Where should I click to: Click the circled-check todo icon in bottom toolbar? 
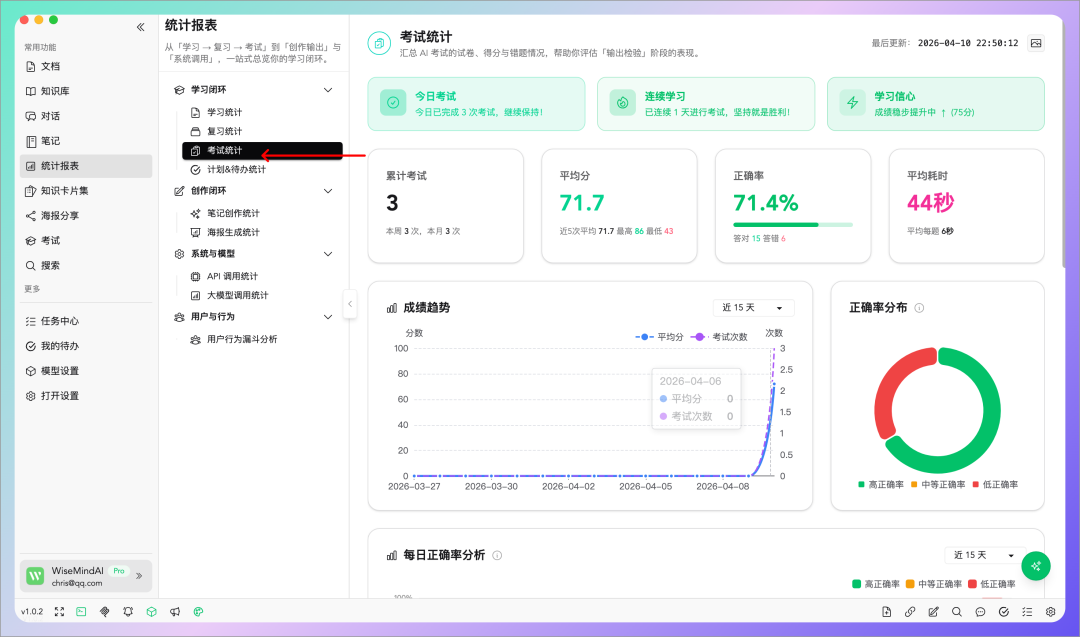(1004, 612)
